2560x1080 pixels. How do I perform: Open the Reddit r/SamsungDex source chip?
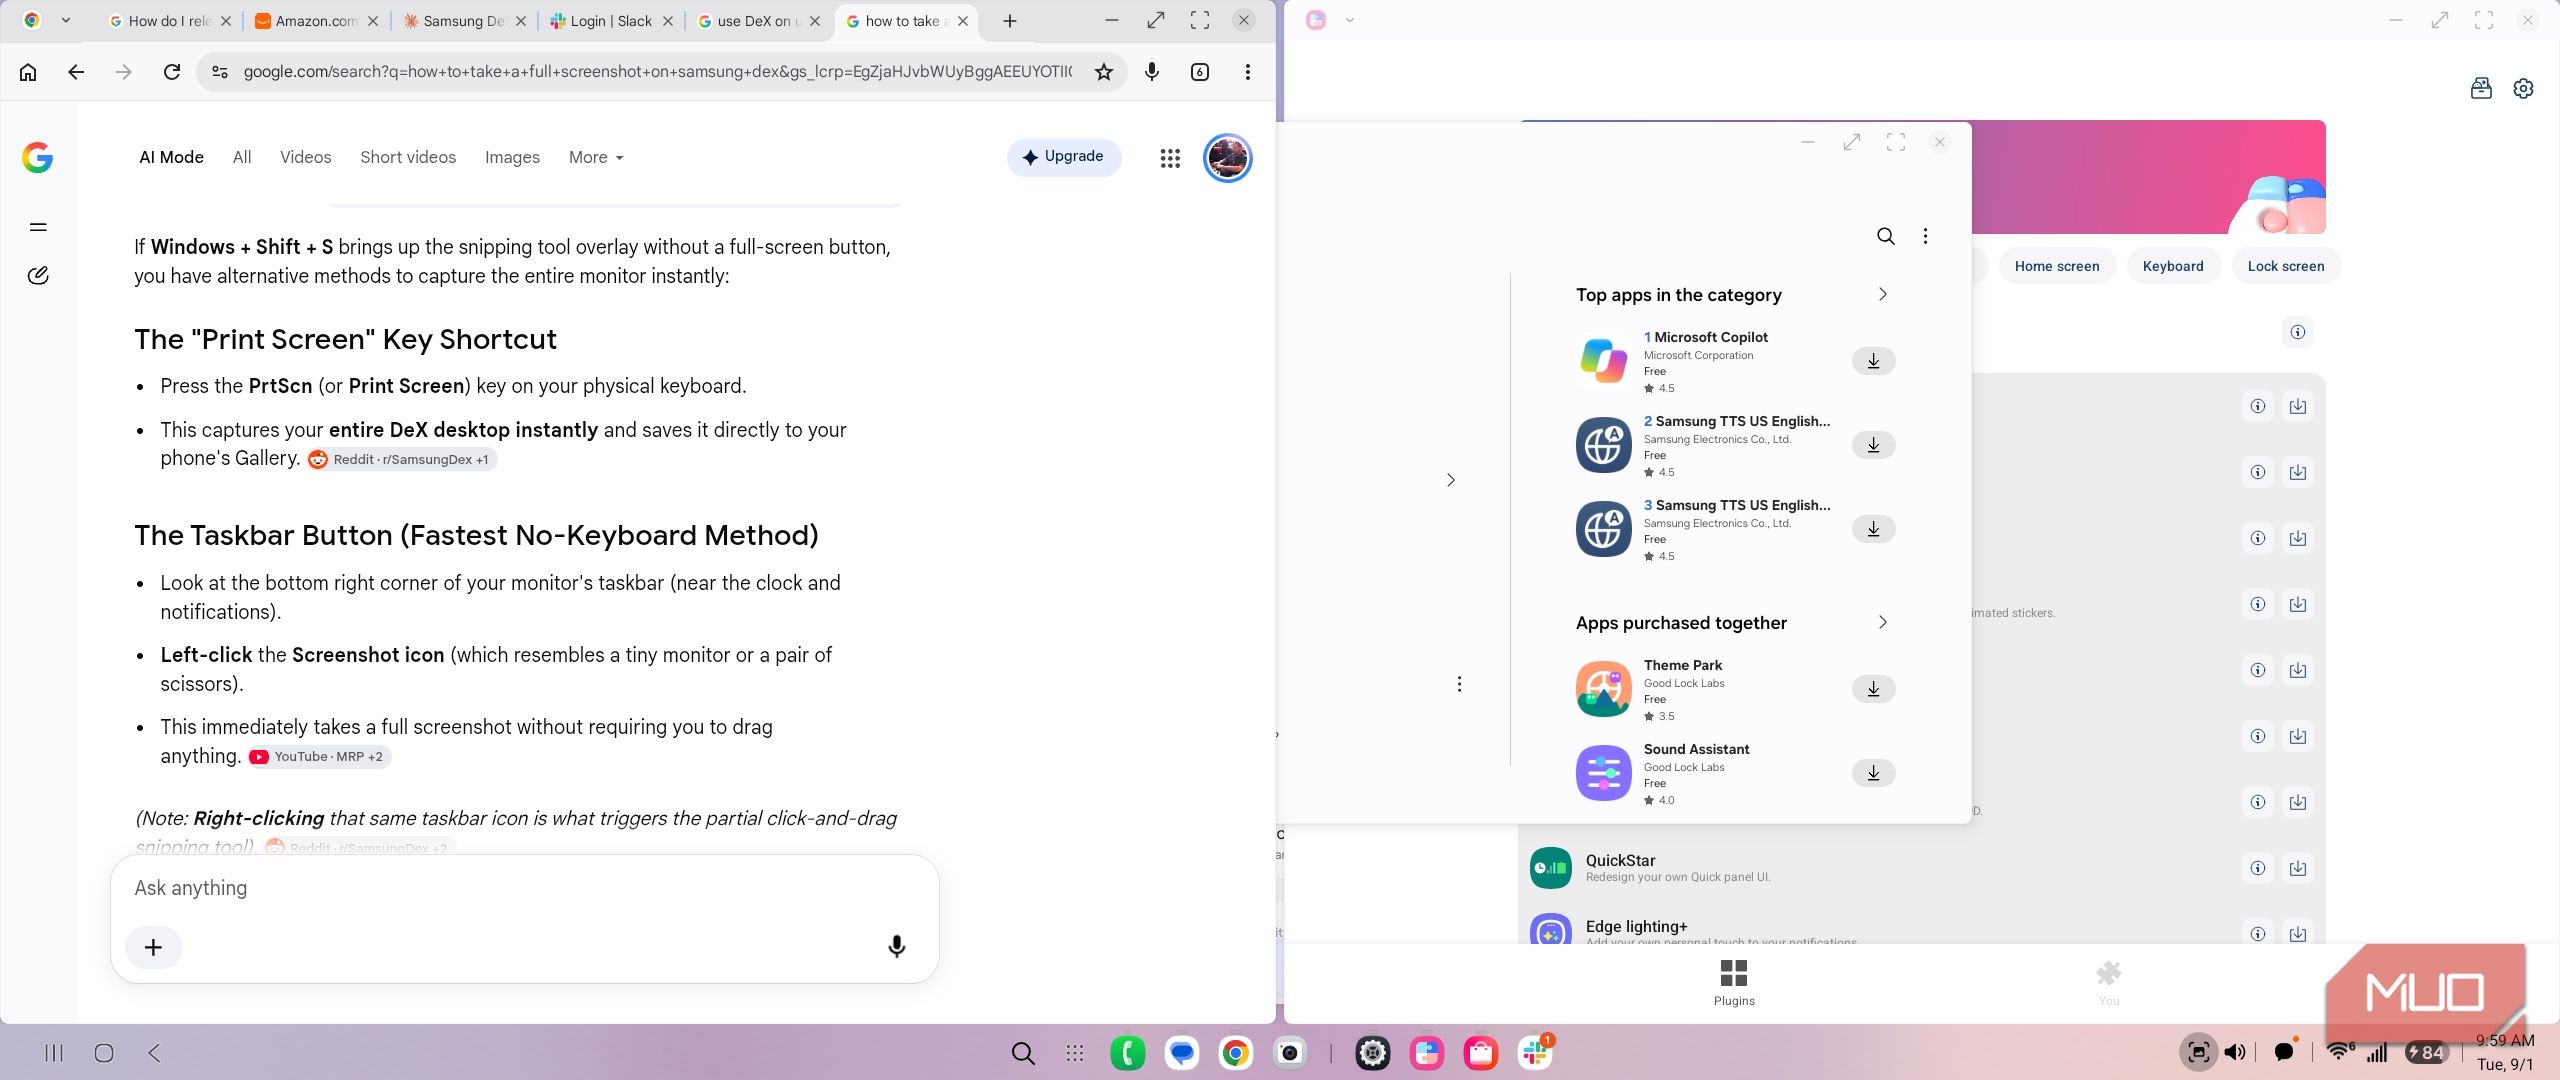[402, 459]
